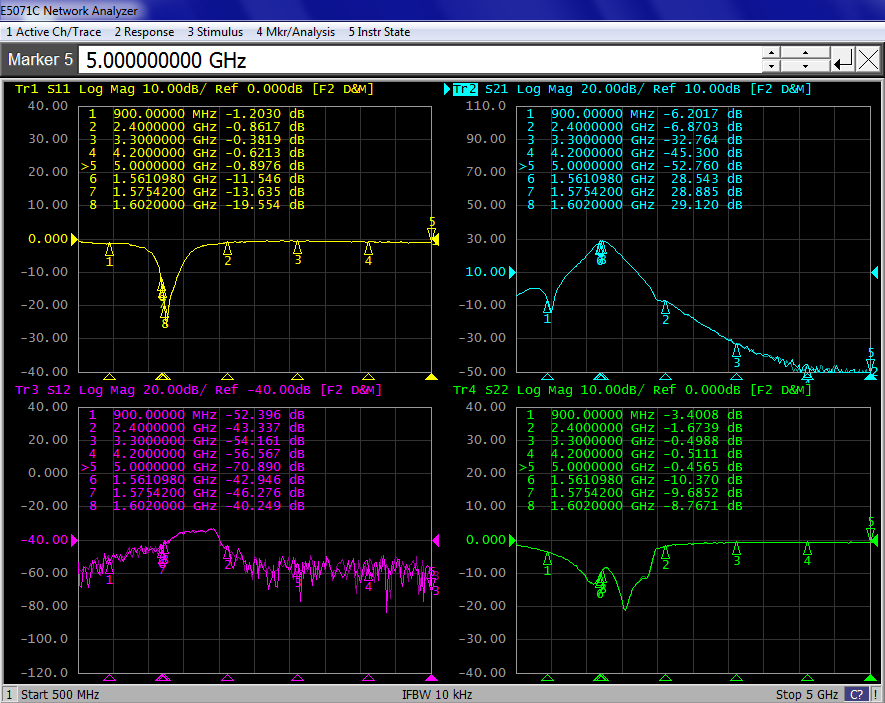Open the 3 Stimulus menu
Screen dimensions: 885x703
215,32
